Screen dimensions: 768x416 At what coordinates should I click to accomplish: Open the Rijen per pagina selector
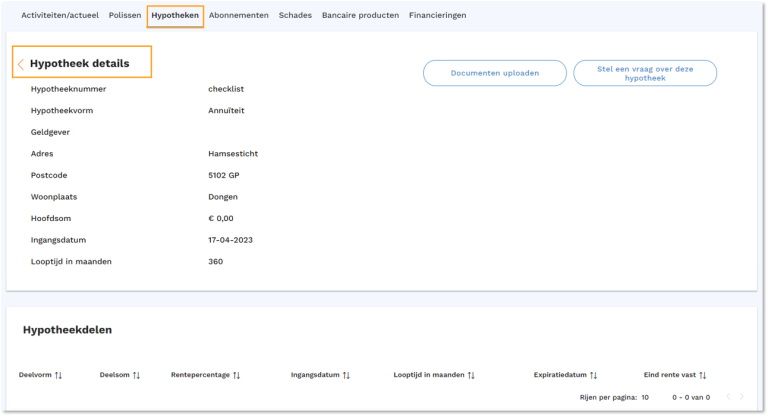pos(645,397)
